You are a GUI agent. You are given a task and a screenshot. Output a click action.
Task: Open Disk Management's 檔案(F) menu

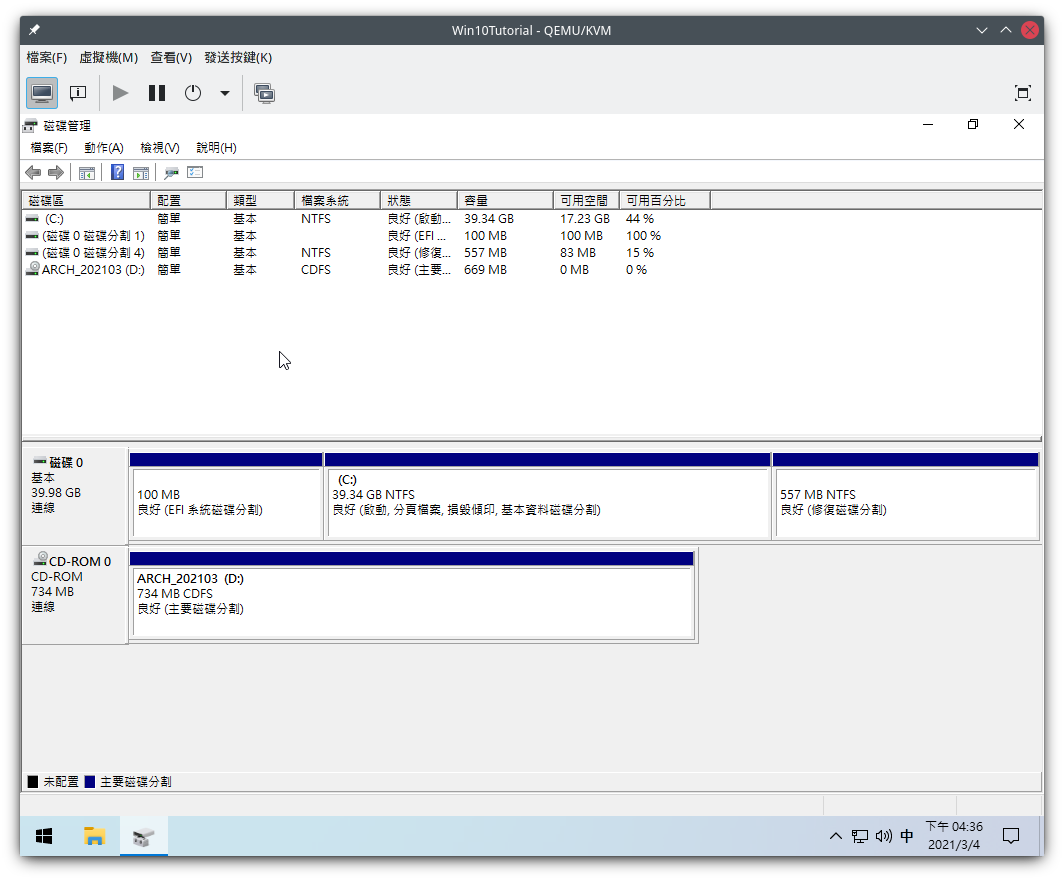click(x=49, y=148)
